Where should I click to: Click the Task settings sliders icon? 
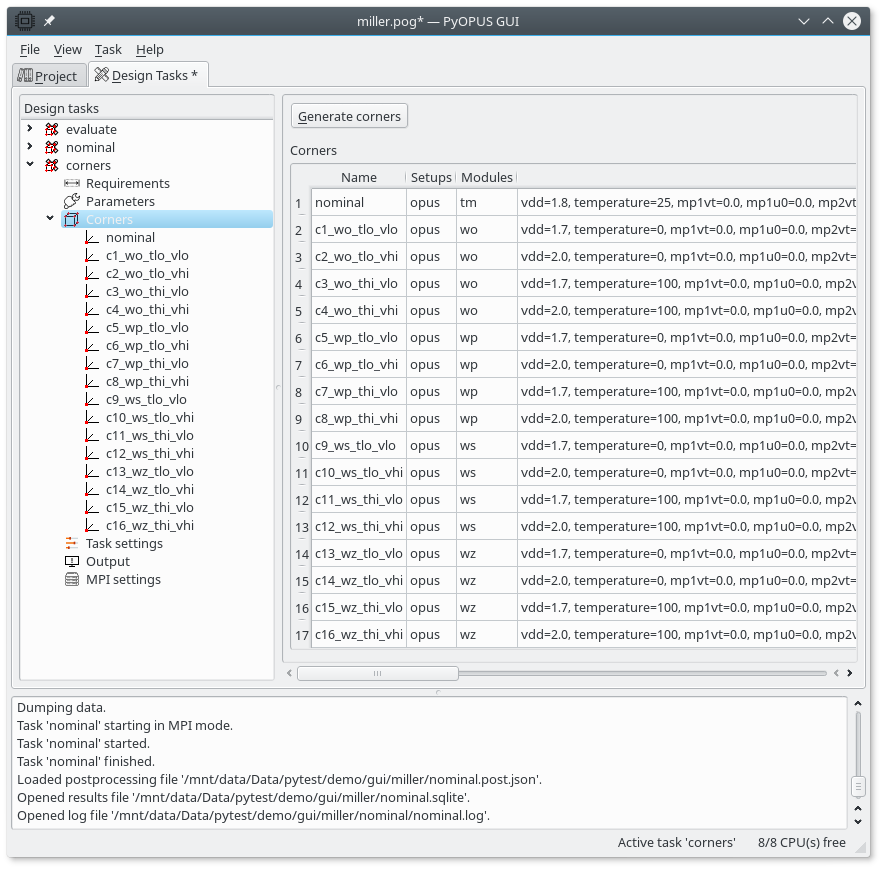pyautogui.click(x=72, y=543)
